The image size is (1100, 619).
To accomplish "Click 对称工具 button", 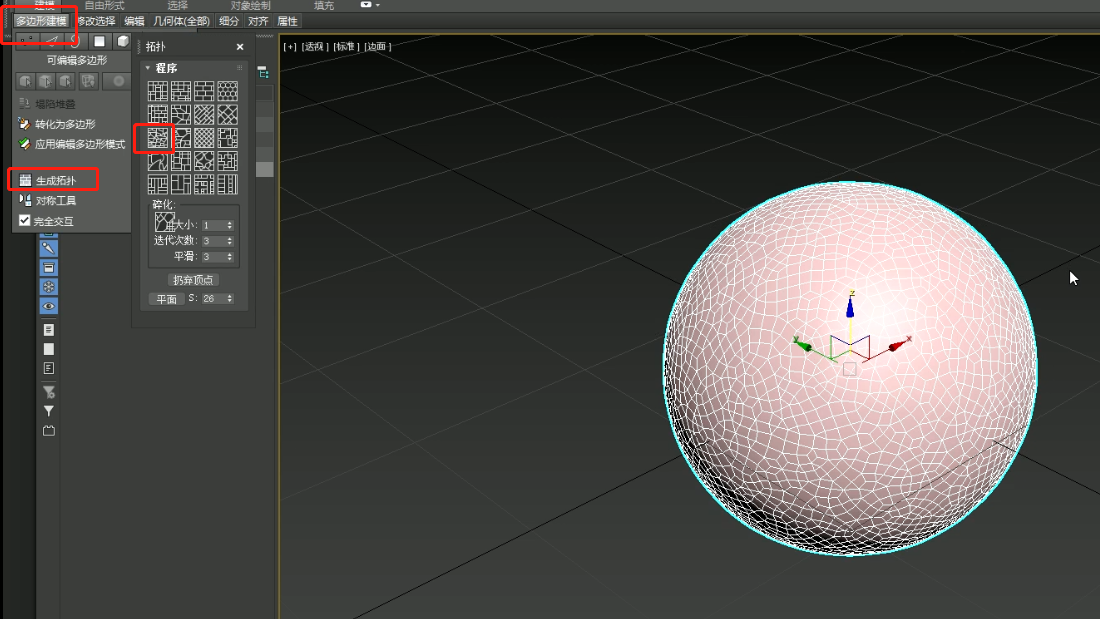I will point(47,201).
